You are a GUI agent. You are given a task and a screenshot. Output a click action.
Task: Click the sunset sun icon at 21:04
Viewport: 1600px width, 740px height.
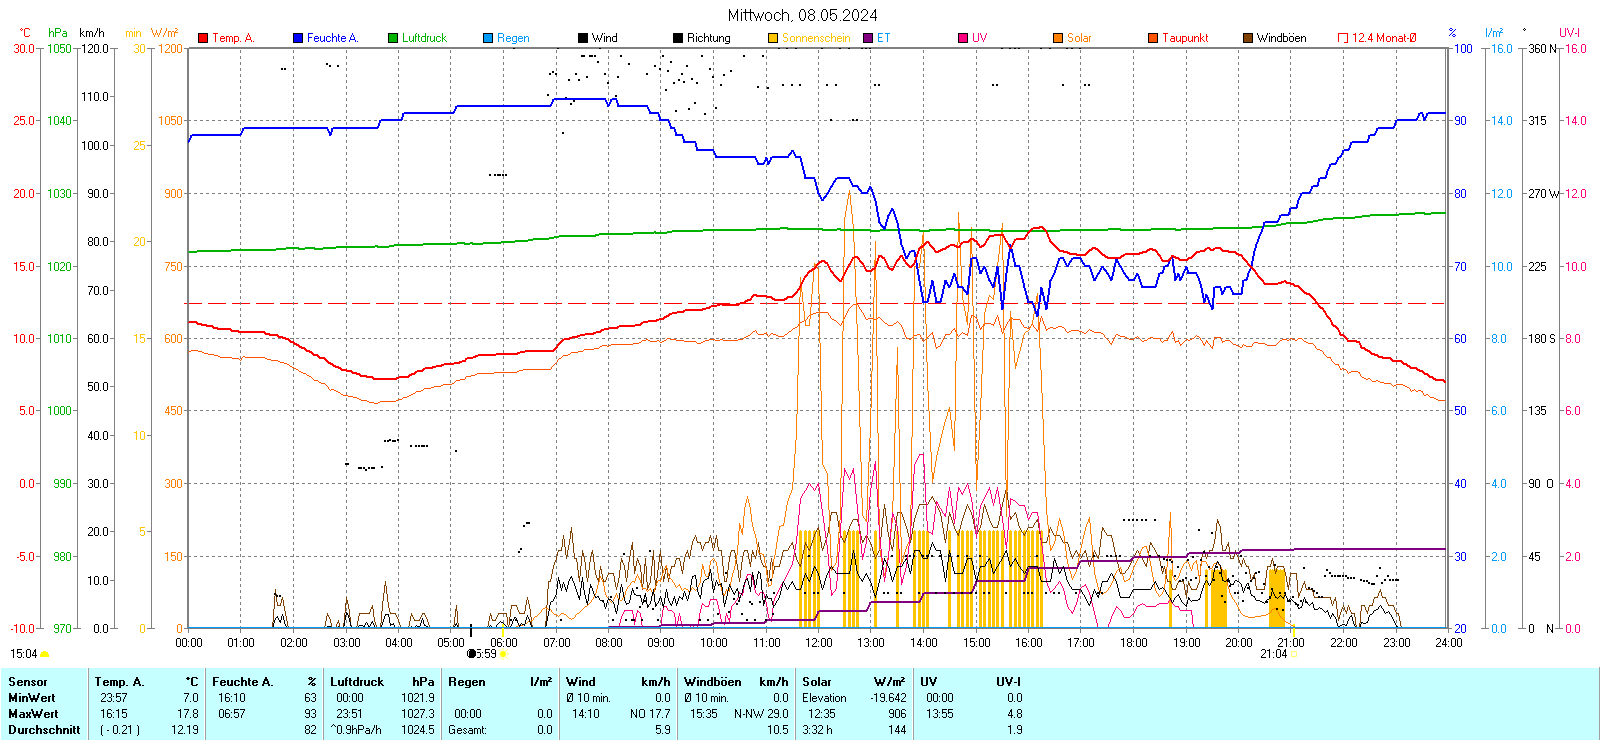pos(1293,654)
